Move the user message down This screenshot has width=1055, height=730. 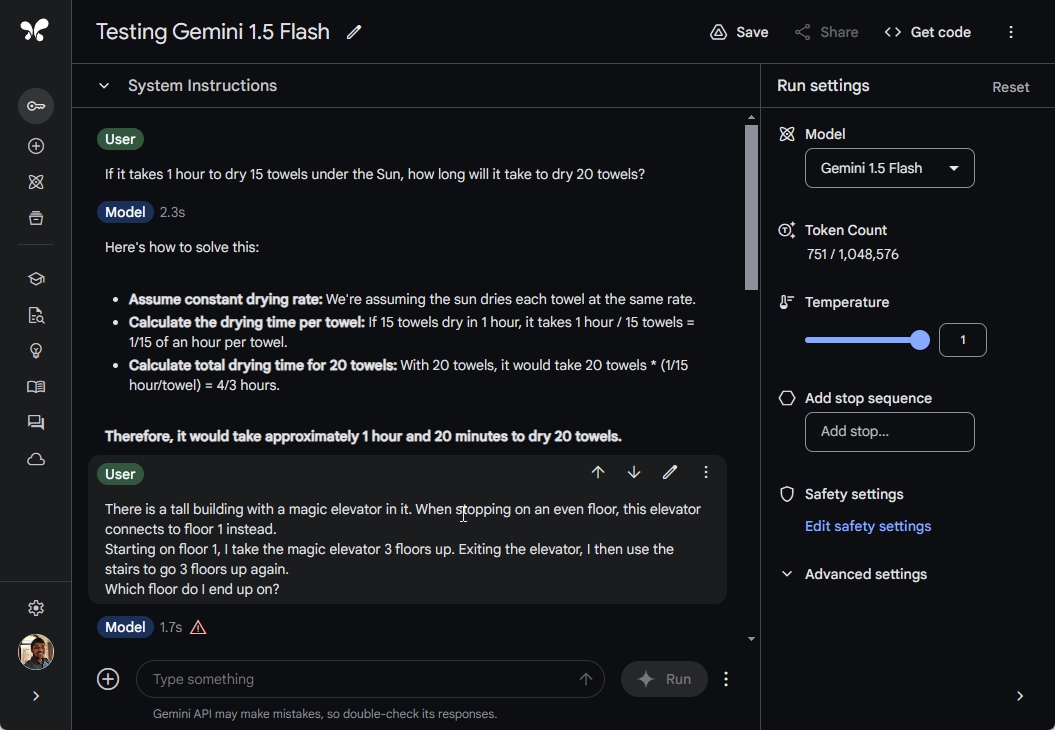(x=634, y=472)
